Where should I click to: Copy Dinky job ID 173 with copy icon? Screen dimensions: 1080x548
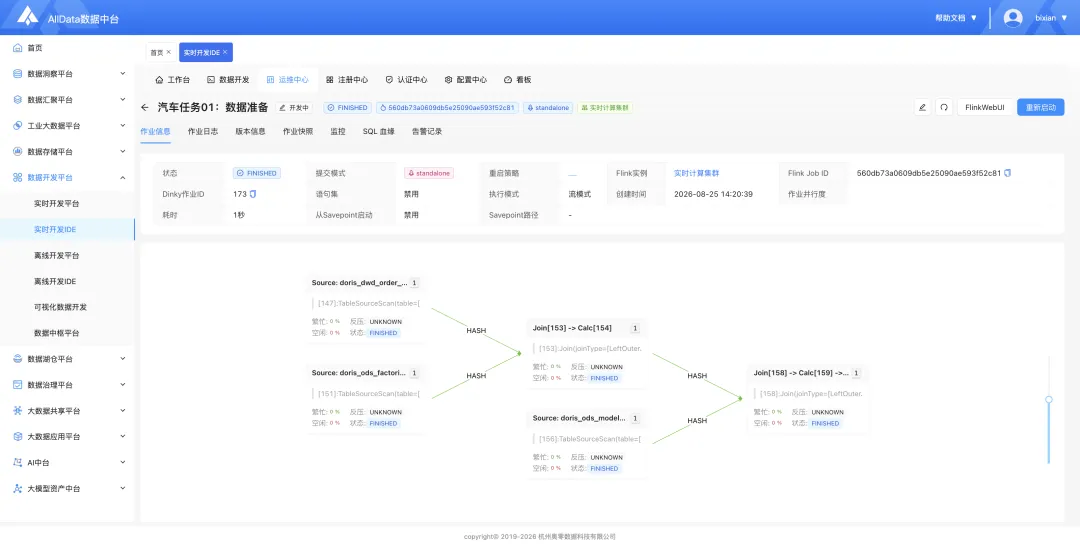point(253,194)
